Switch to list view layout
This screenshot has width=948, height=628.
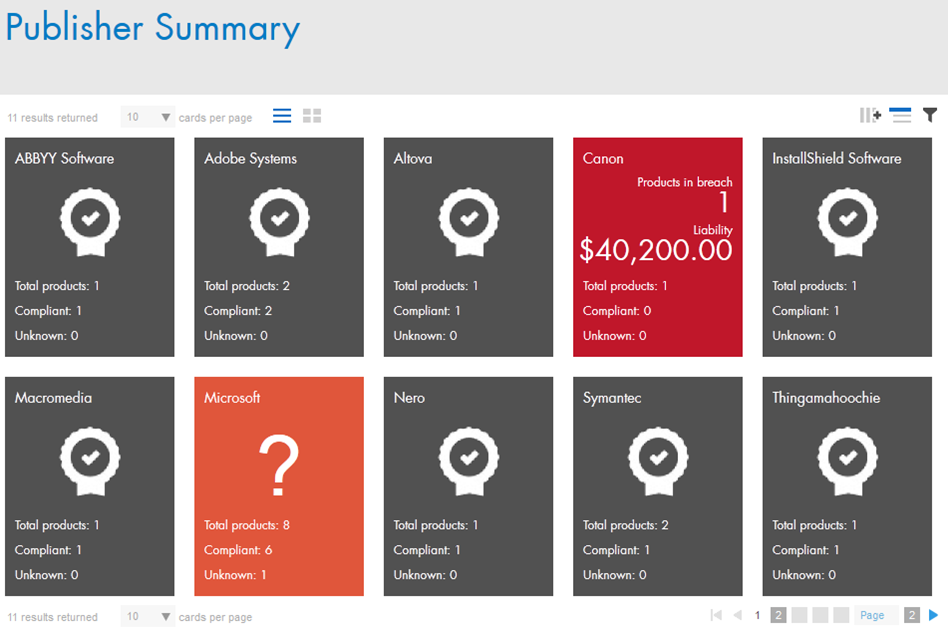click(x=282, y=117)
